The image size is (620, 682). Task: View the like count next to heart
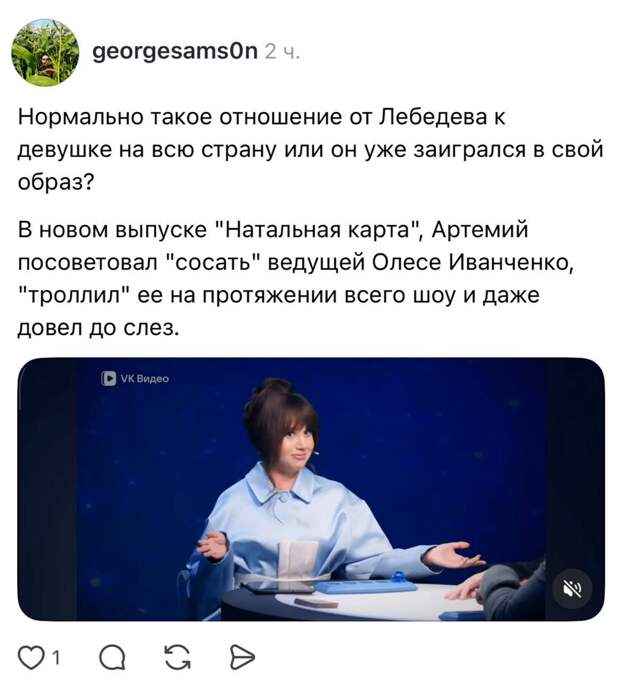(56, 657)
